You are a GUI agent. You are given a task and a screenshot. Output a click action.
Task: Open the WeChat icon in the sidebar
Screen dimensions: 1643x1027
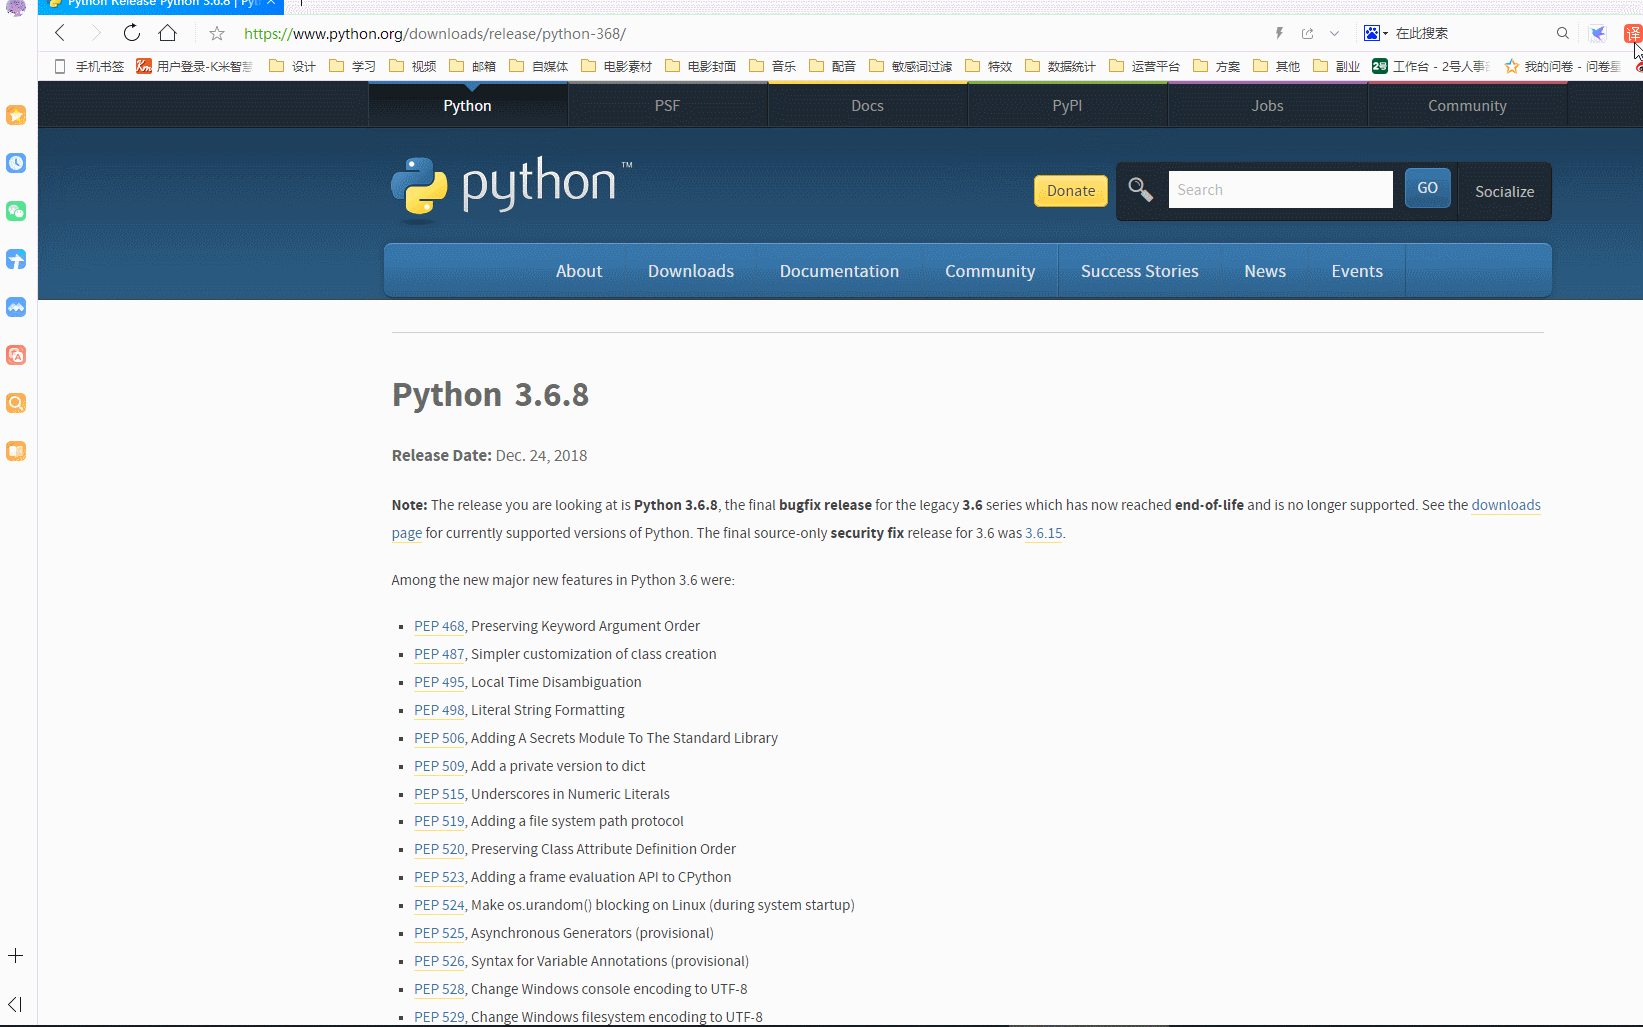16,211
